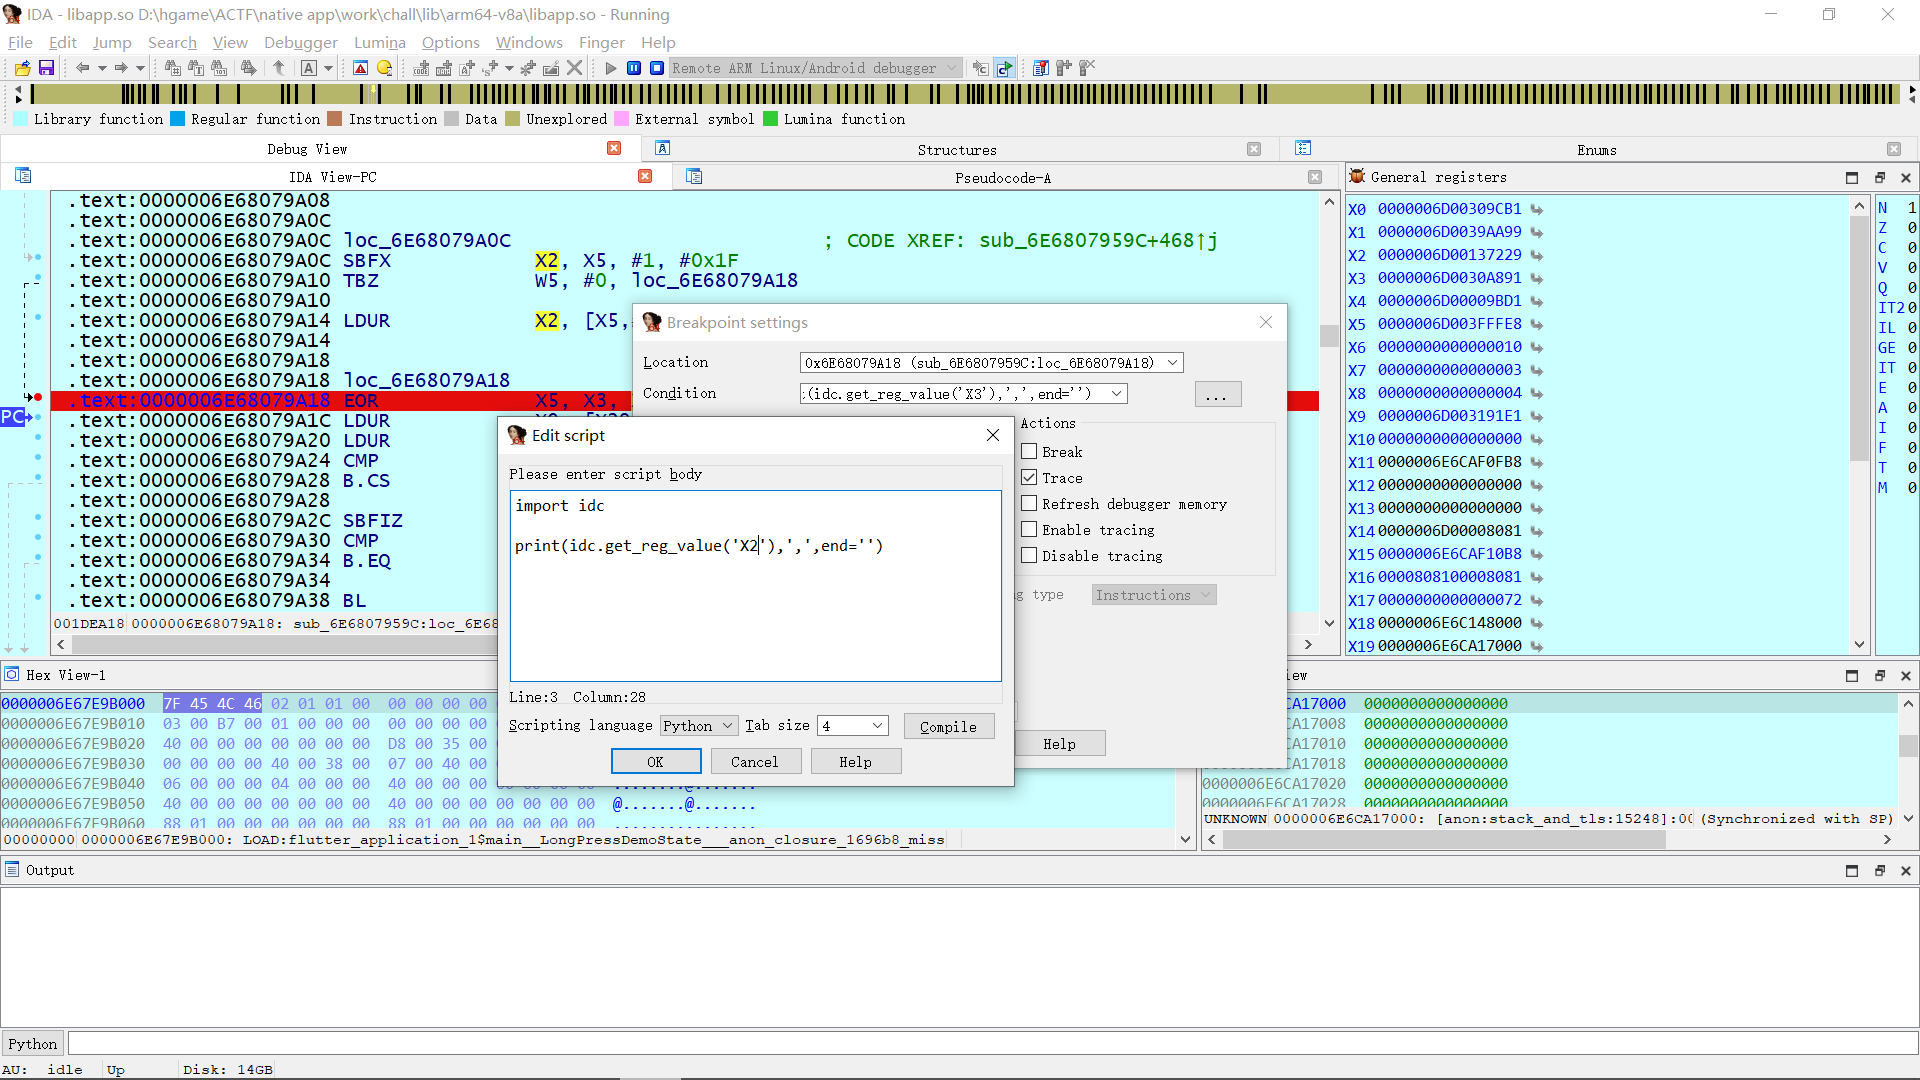Save the database using toolbar icon
The height and width of the screenshot is (1080, 1920).
pos(46,68)
